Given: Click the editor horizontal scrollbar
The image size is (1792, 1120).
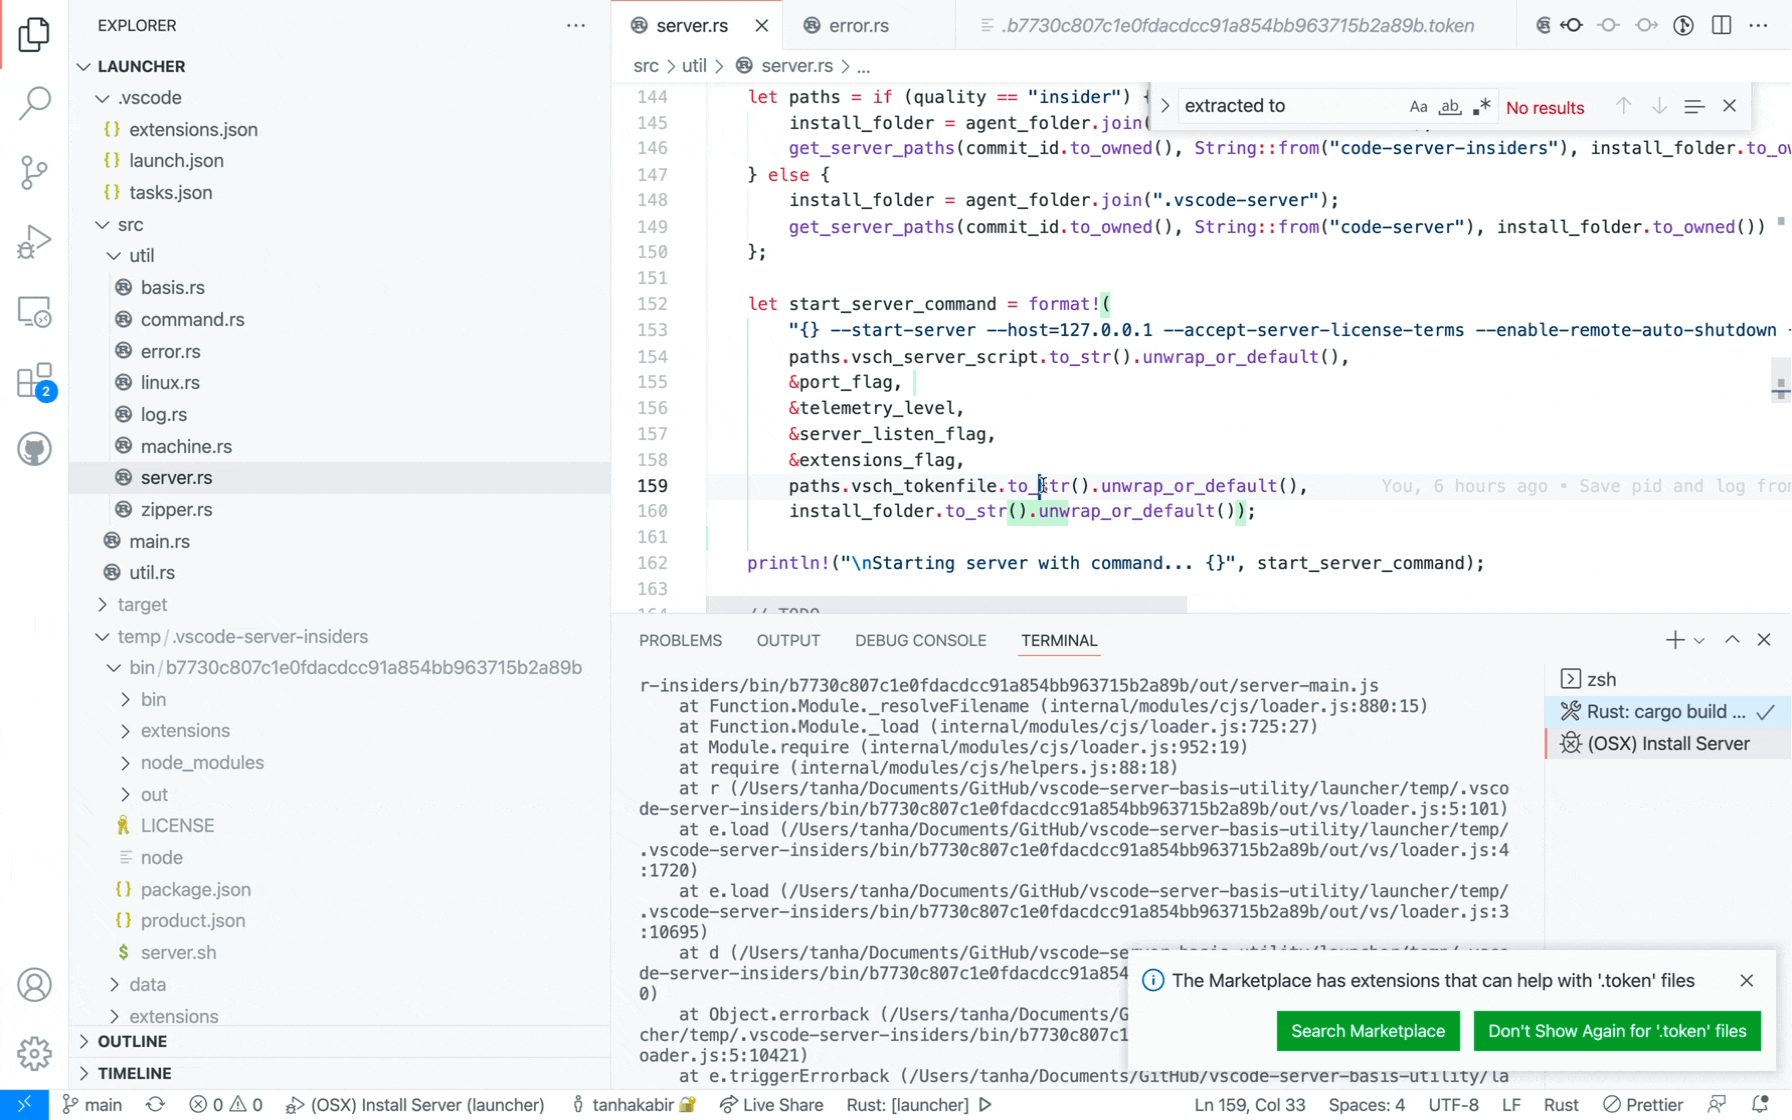Looking at the screenshot, I should pos(946,605).
